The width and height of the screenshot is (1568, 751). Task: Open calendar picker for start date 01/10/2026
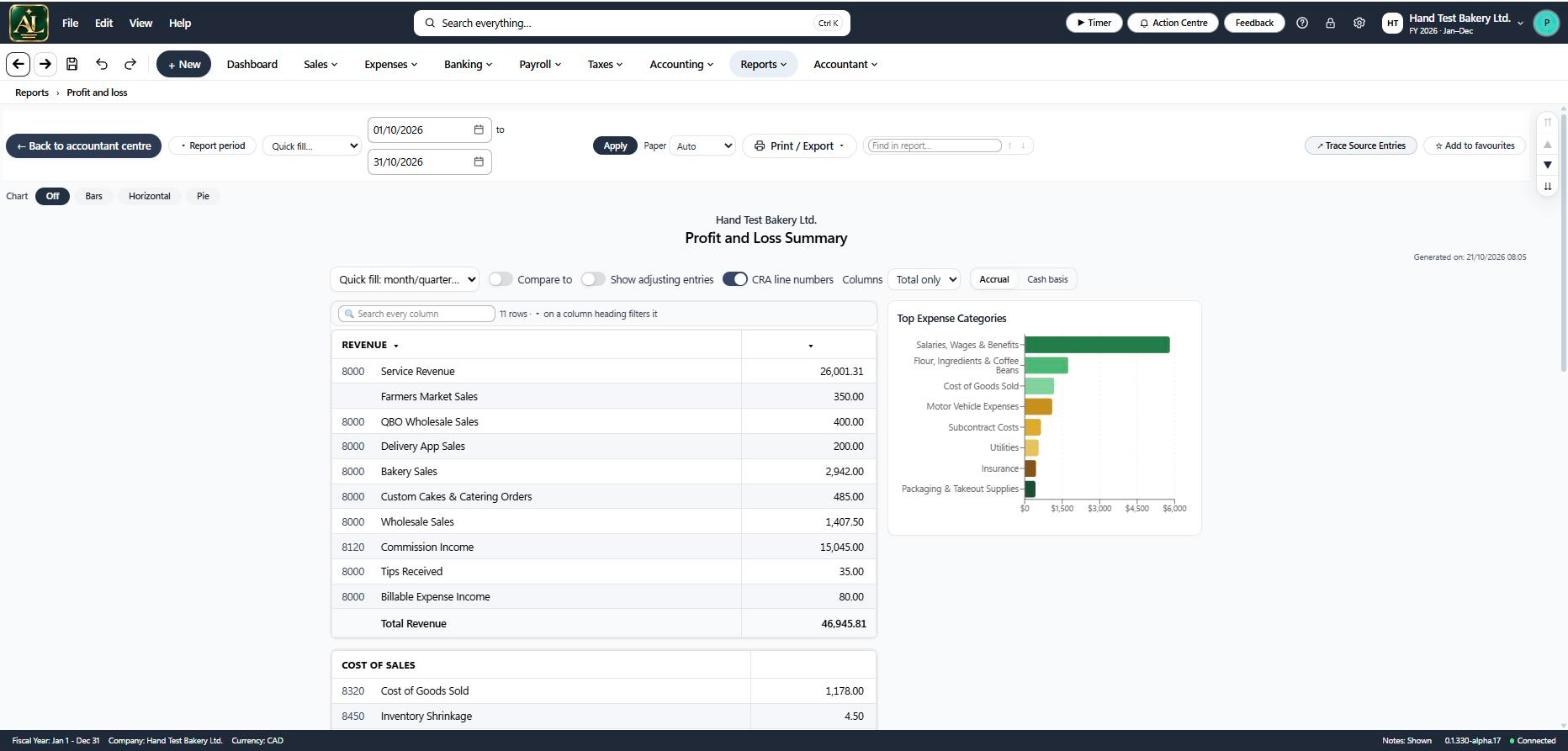pyautogui.click(x=479, y=130)
